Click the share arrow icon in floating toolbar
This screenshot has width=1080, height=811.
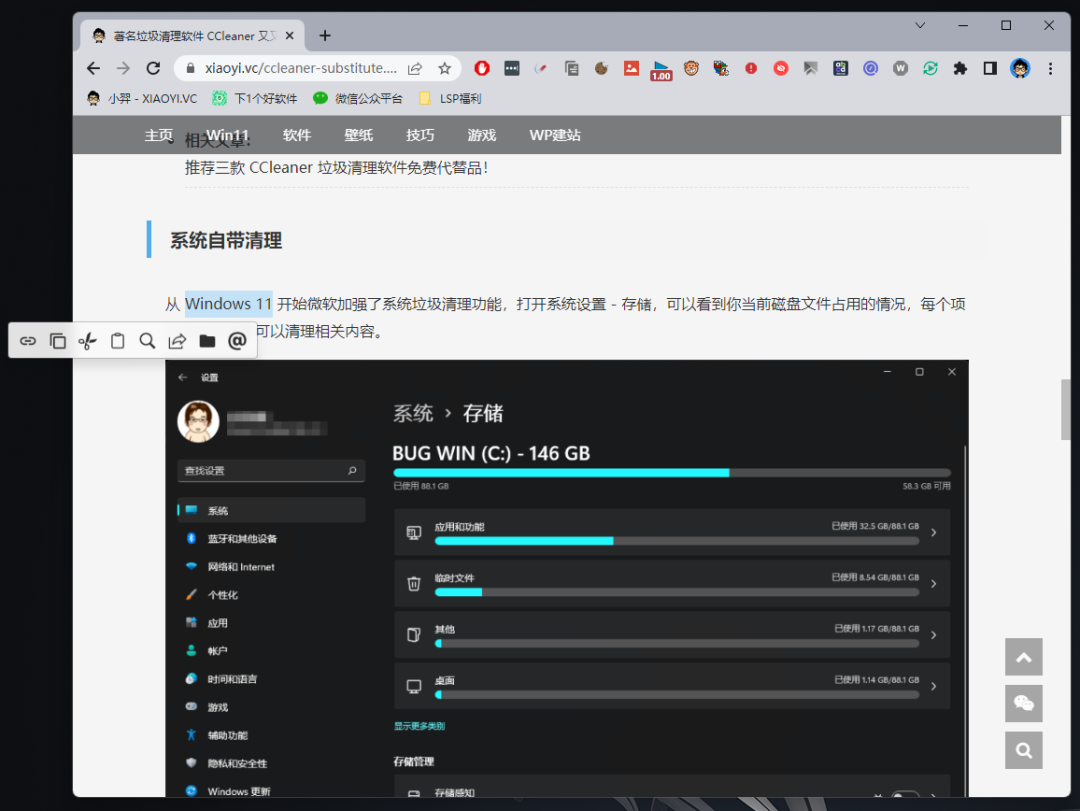pyautogui.click(x=177, y=340)
